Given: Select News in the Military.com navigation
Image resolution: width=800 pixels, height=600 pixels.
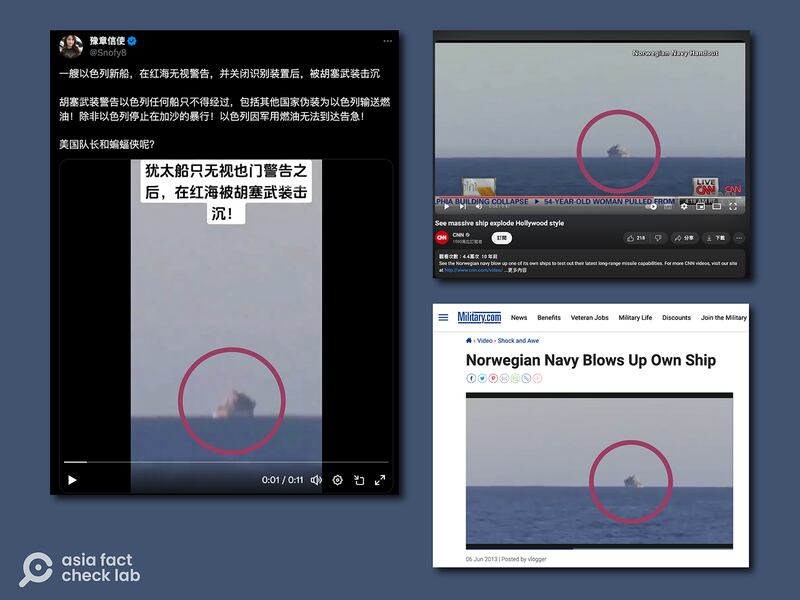Looking at the screenshot, I should click(519, 318).
